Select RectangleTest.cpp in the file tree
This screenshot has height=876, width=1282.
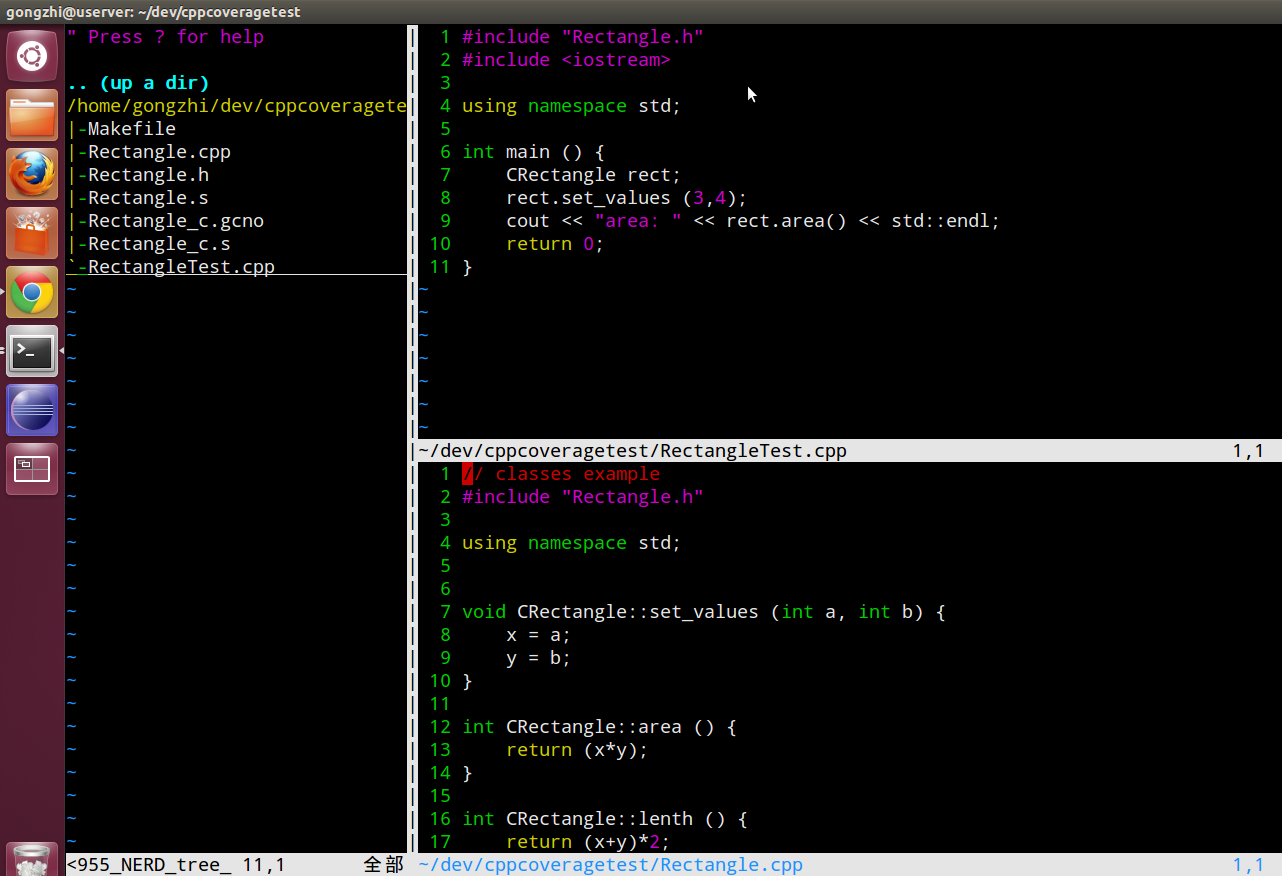tap(180, 267)
